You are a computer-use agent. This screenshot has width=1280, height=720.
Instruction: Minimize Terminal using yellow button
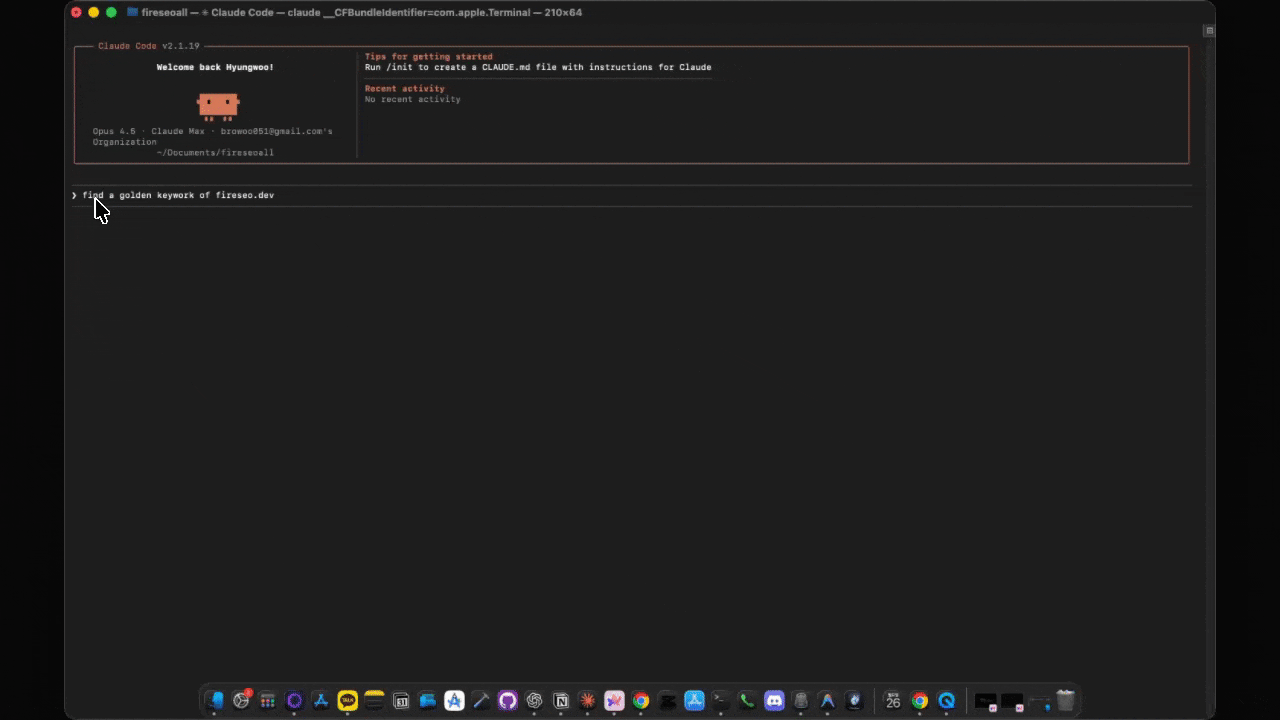tap(94, 12)
